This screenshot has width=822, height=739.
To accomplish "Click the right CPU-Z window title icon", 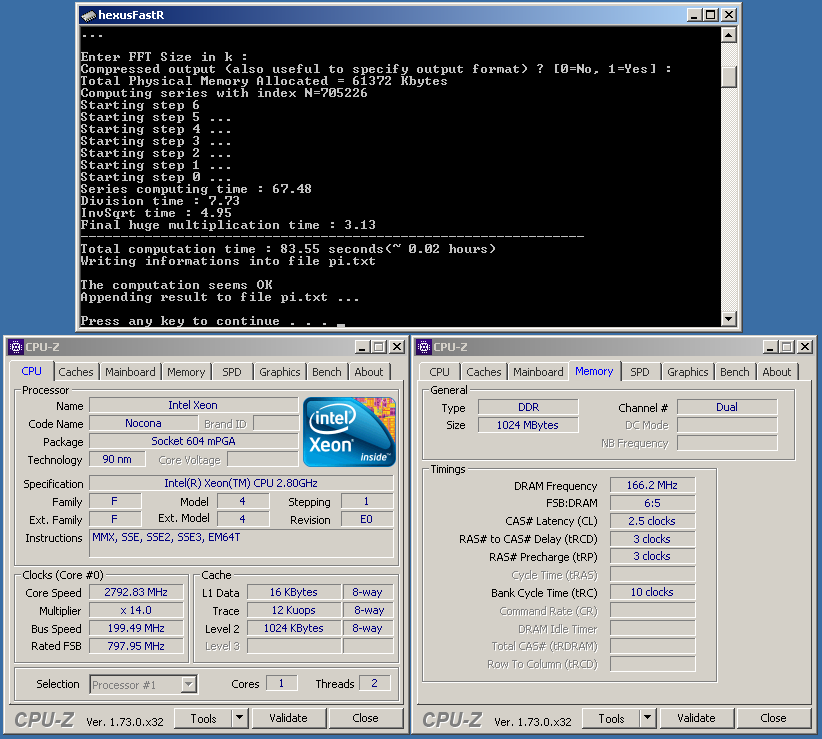I will click(x=424, y=347).
